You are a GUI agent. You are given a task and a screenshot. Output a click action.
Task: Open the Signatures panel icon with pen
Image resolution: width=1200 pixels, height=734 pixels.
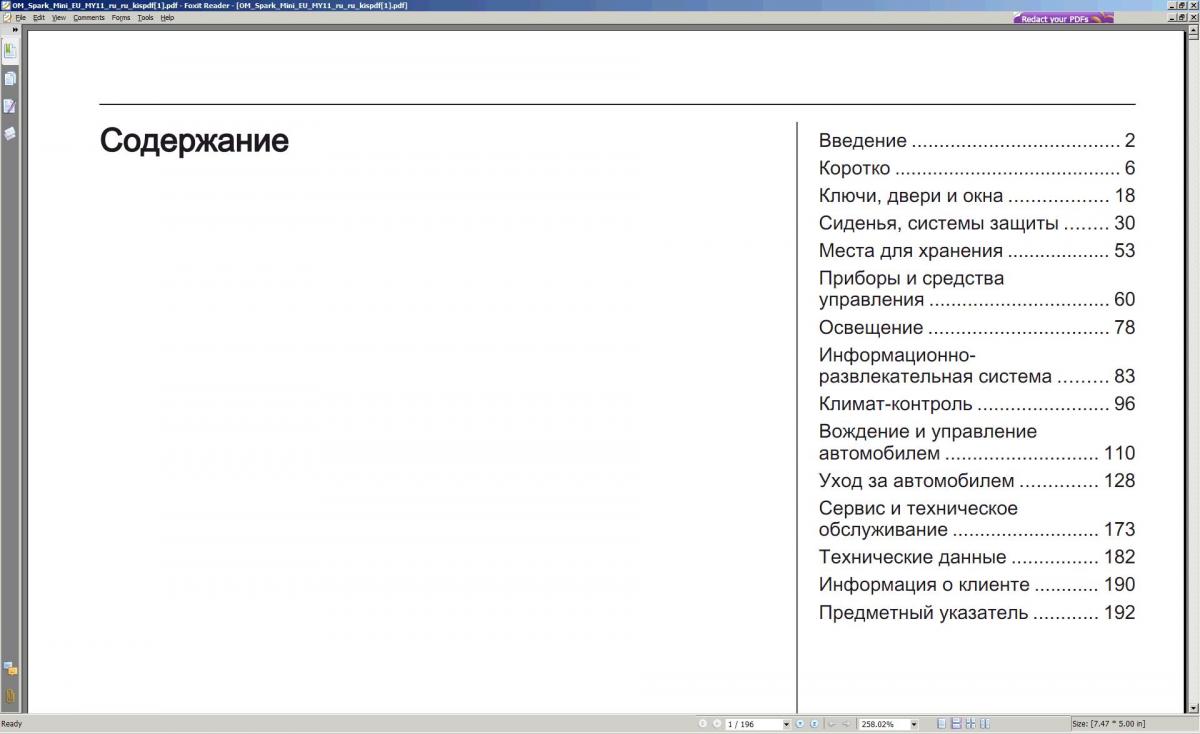[x=10, y=106]
